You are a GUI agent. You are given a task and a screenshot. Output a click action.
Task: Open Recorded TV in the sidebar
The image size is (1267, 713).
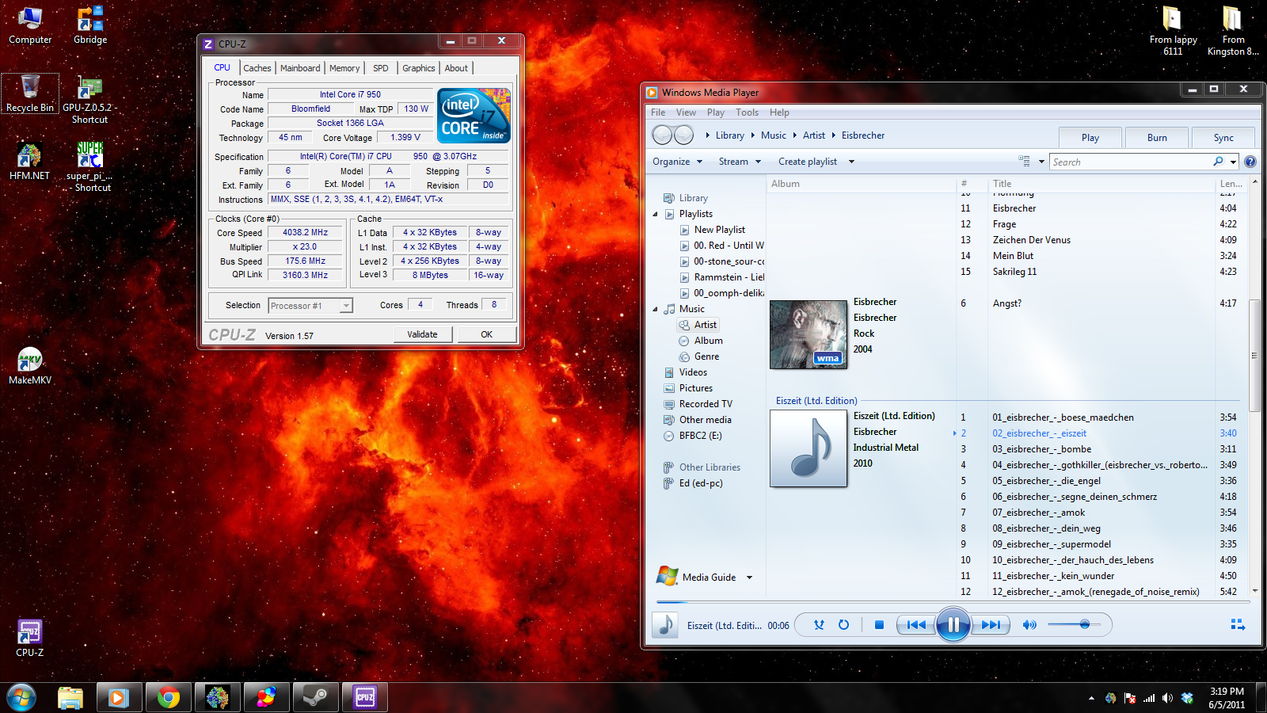pyautogui.click(x=706, y=404)
